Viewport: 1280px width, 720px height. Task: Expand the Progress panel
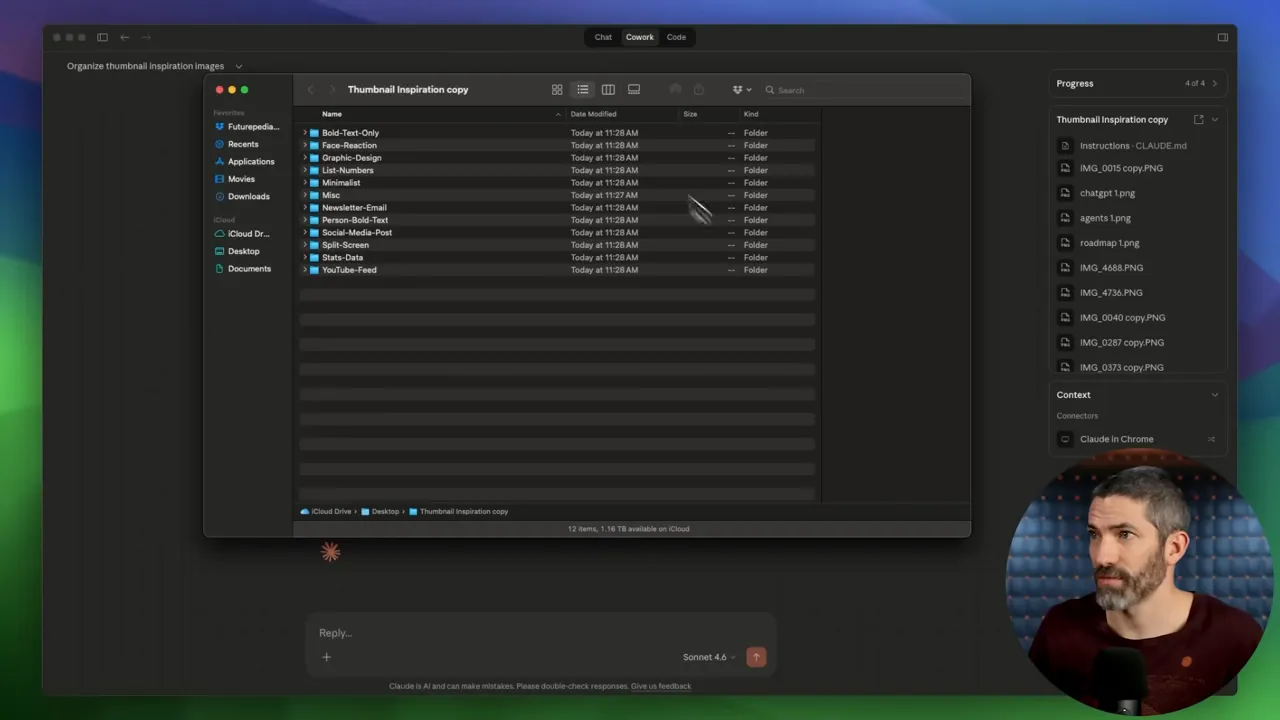[x=1215, y=83]
